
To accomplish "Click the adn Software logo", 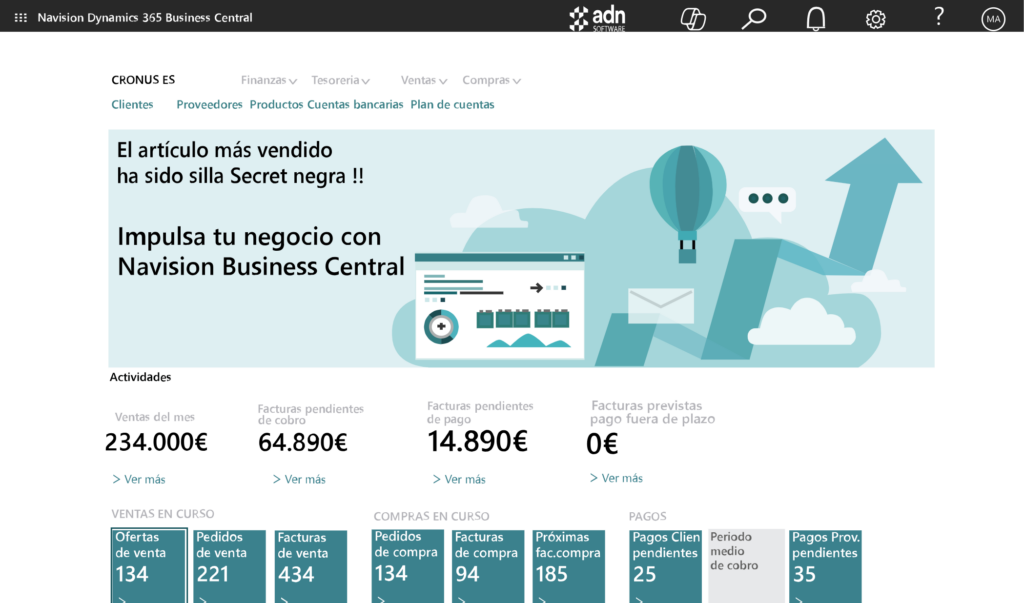I will (597, 18).
